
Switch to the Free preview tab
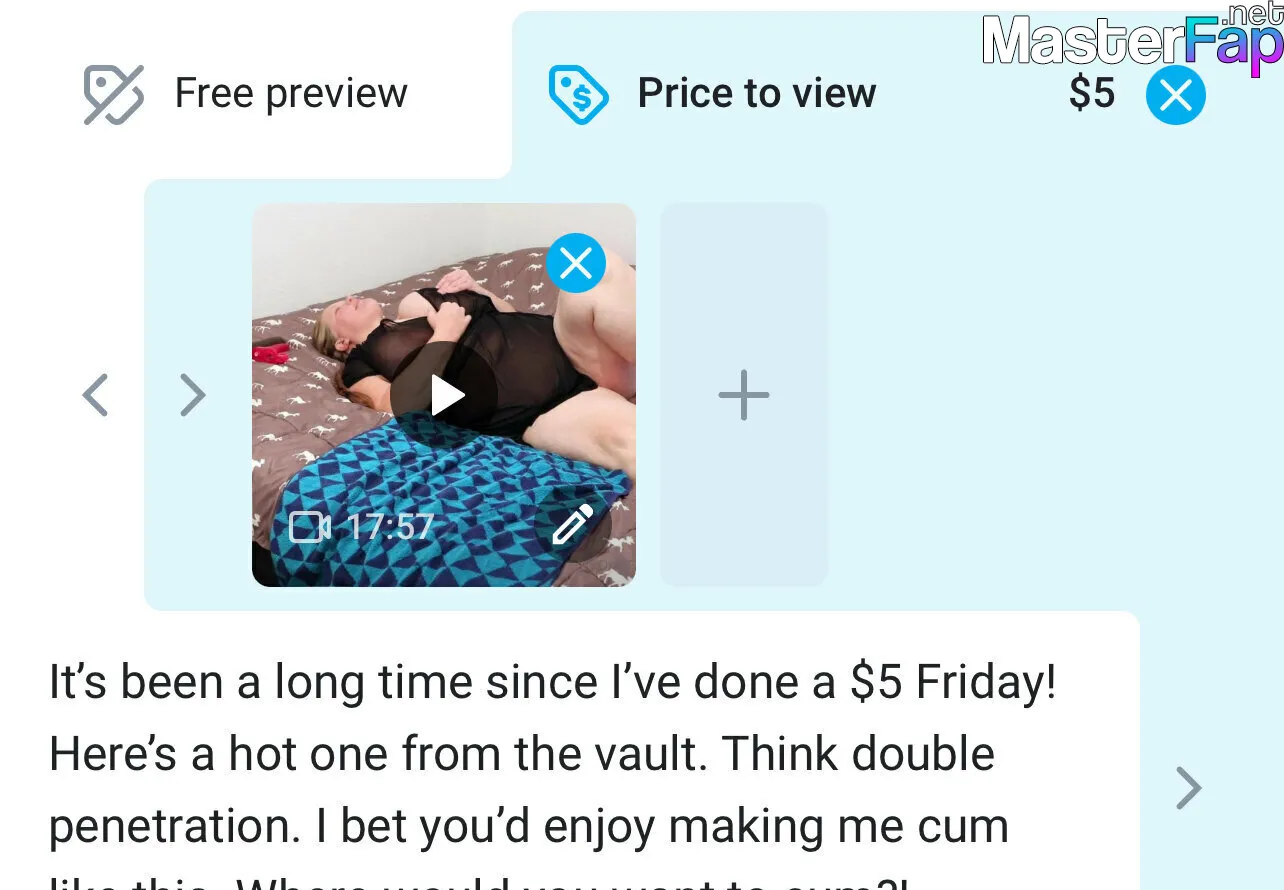[x=246, y=94]
